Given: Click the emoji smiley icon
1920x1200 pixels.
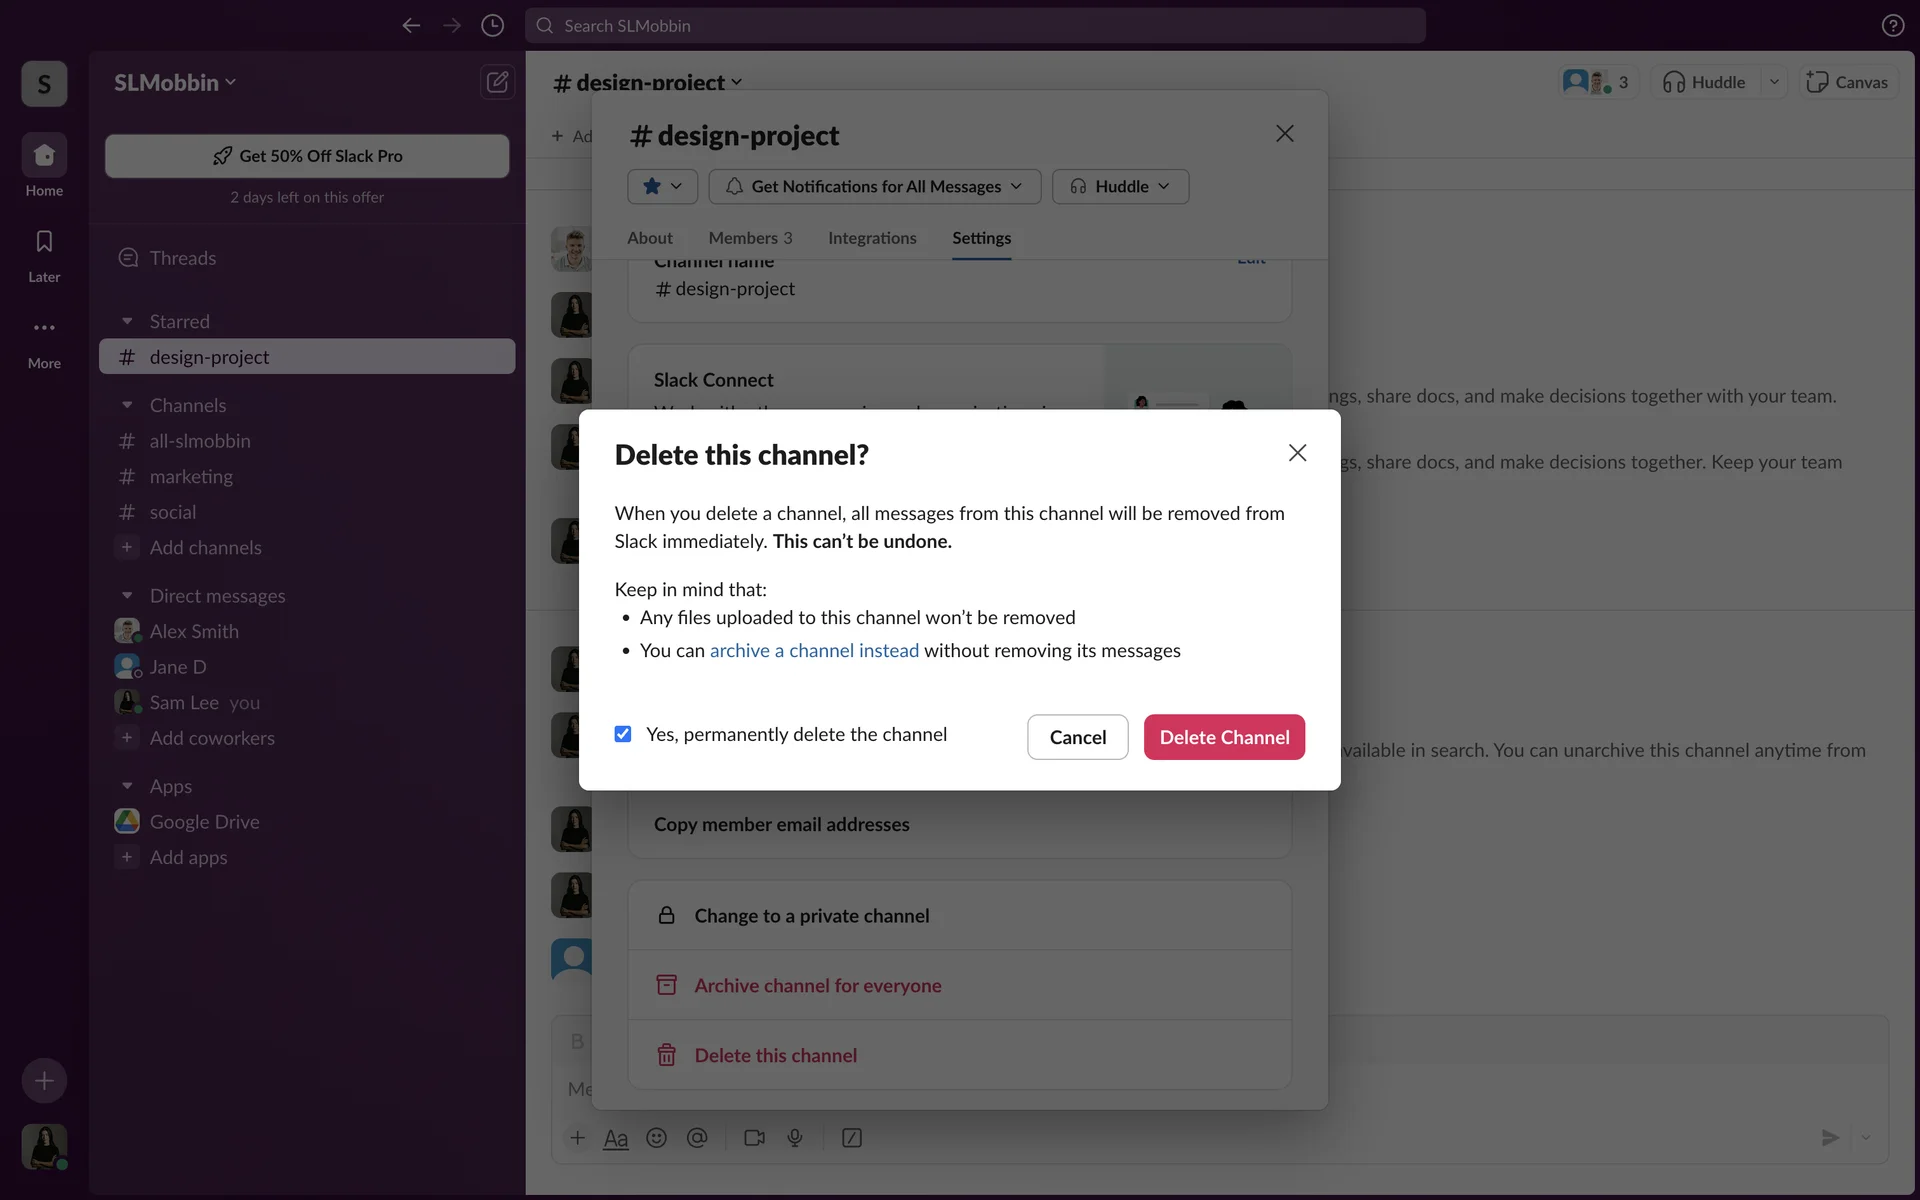Looking at the screenshot, I should pos(656,1138).
